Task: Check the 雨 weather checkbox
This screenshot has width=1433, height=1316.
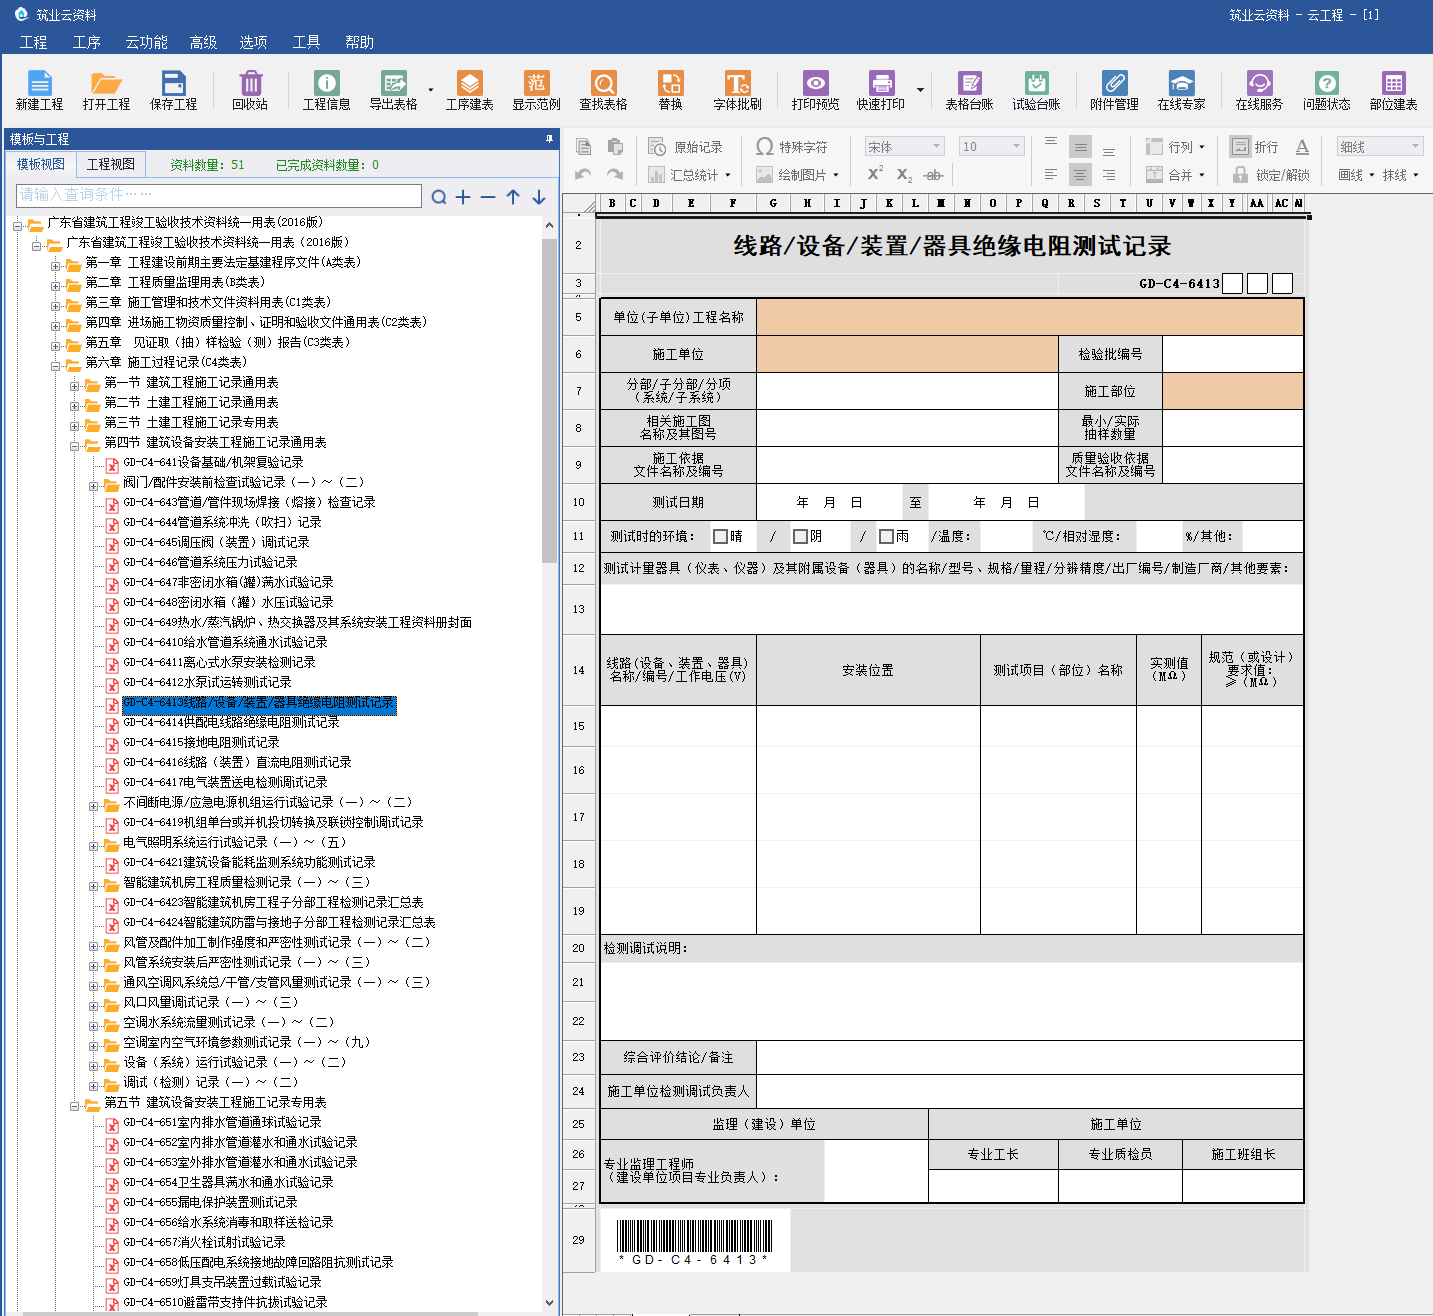Action: (886, 537)
